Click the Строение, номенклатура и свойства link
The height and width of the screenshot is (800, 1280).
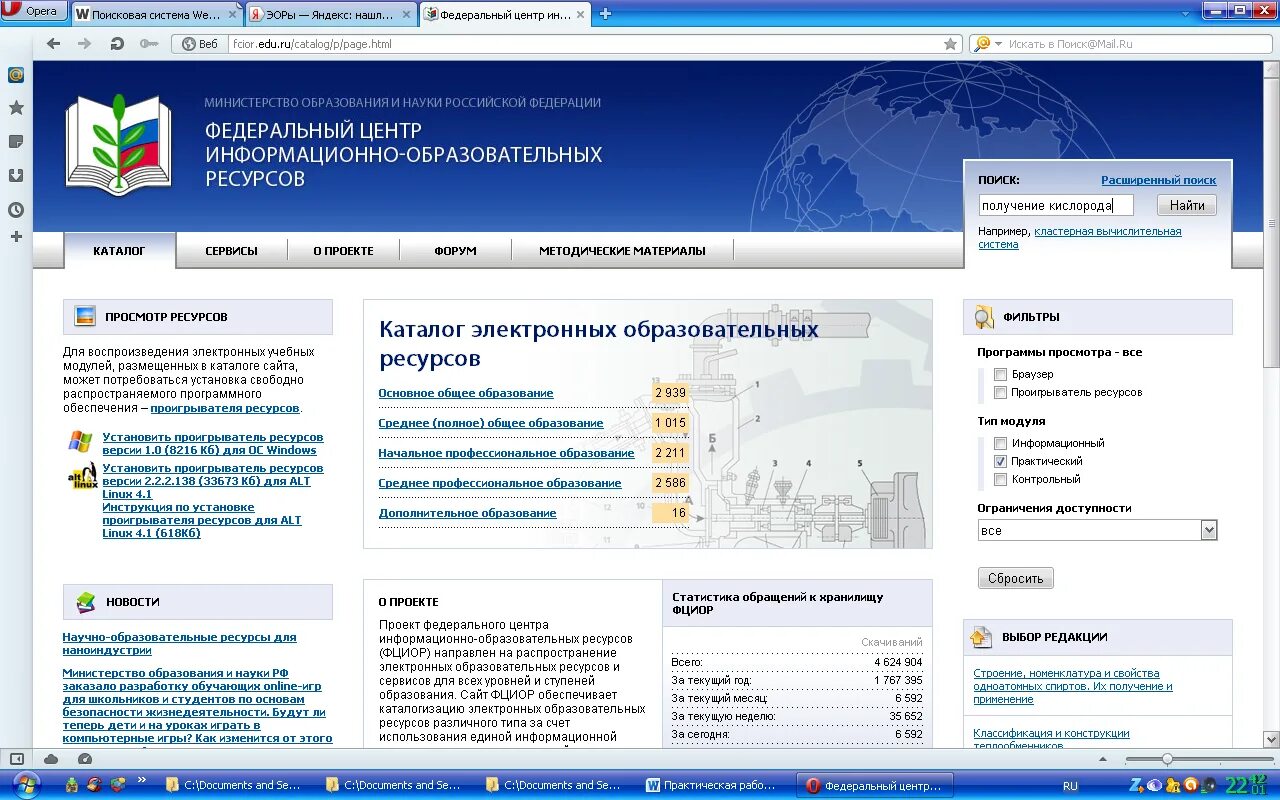point(1073,686)
